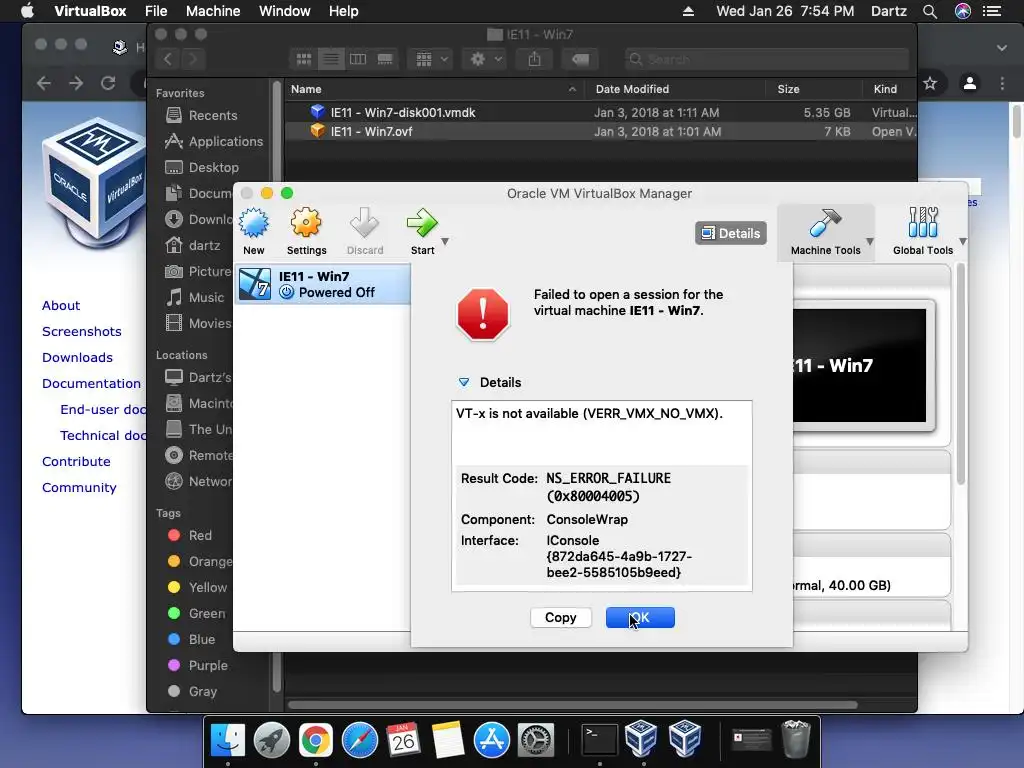This screenshot has height=768, width=1024.
Task: Switch Finder to gallery view
Action: pos(385,59)
